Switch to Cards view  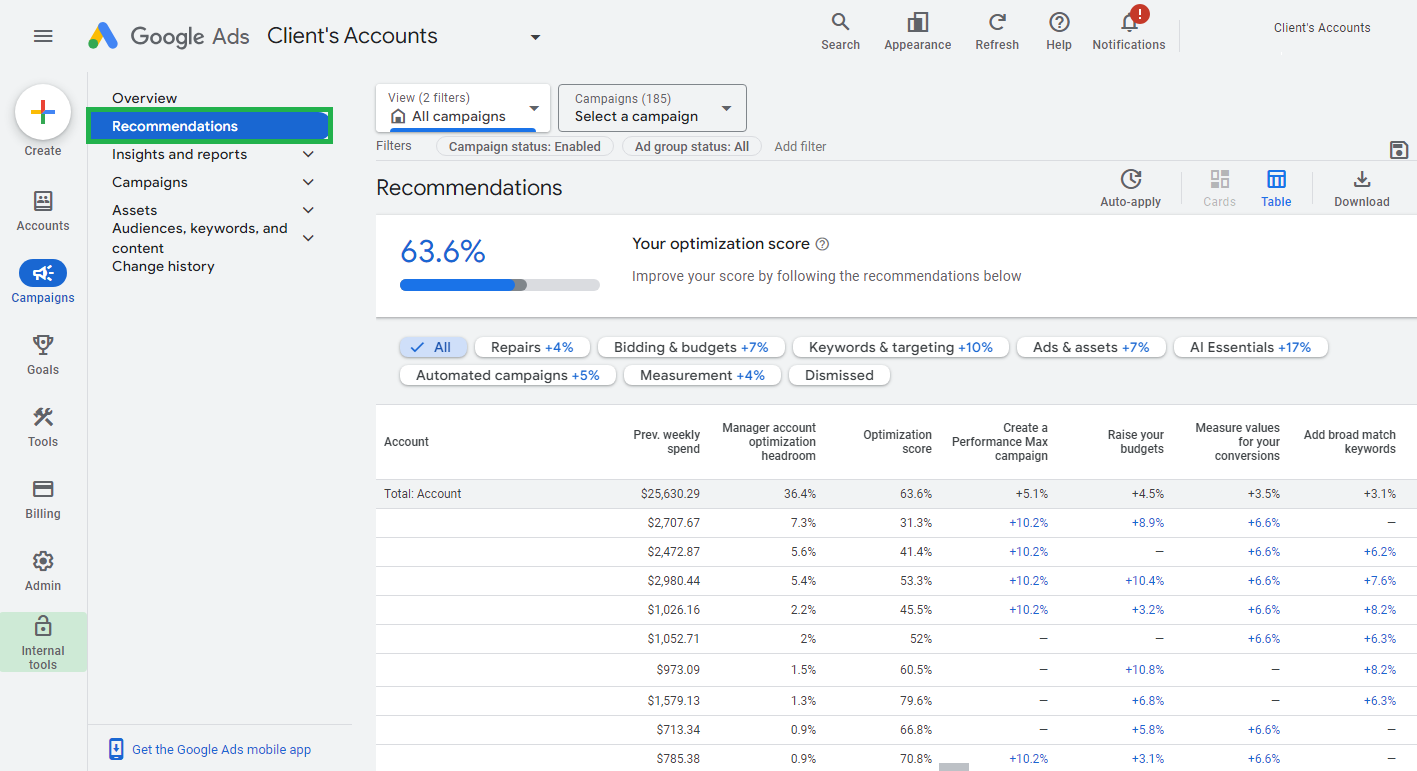click(x=1219, y=187)
